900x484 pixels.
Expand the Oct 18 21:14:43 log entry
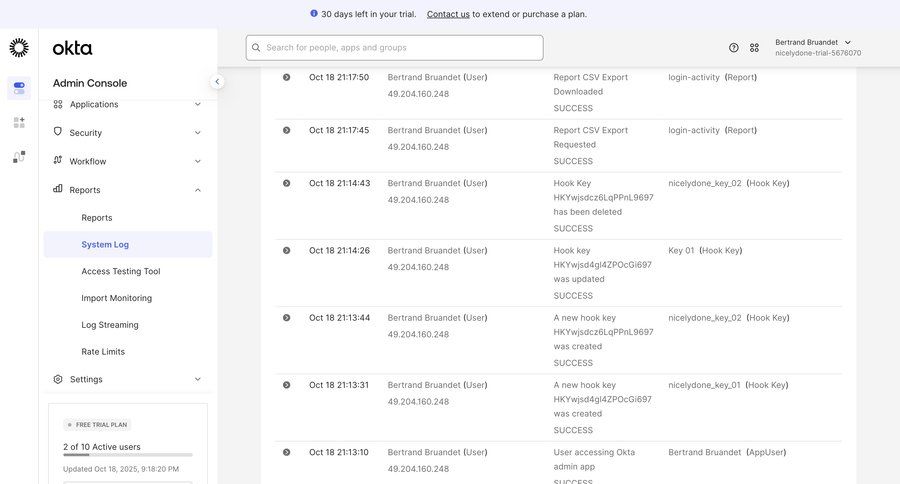click(x=286, y=183)
